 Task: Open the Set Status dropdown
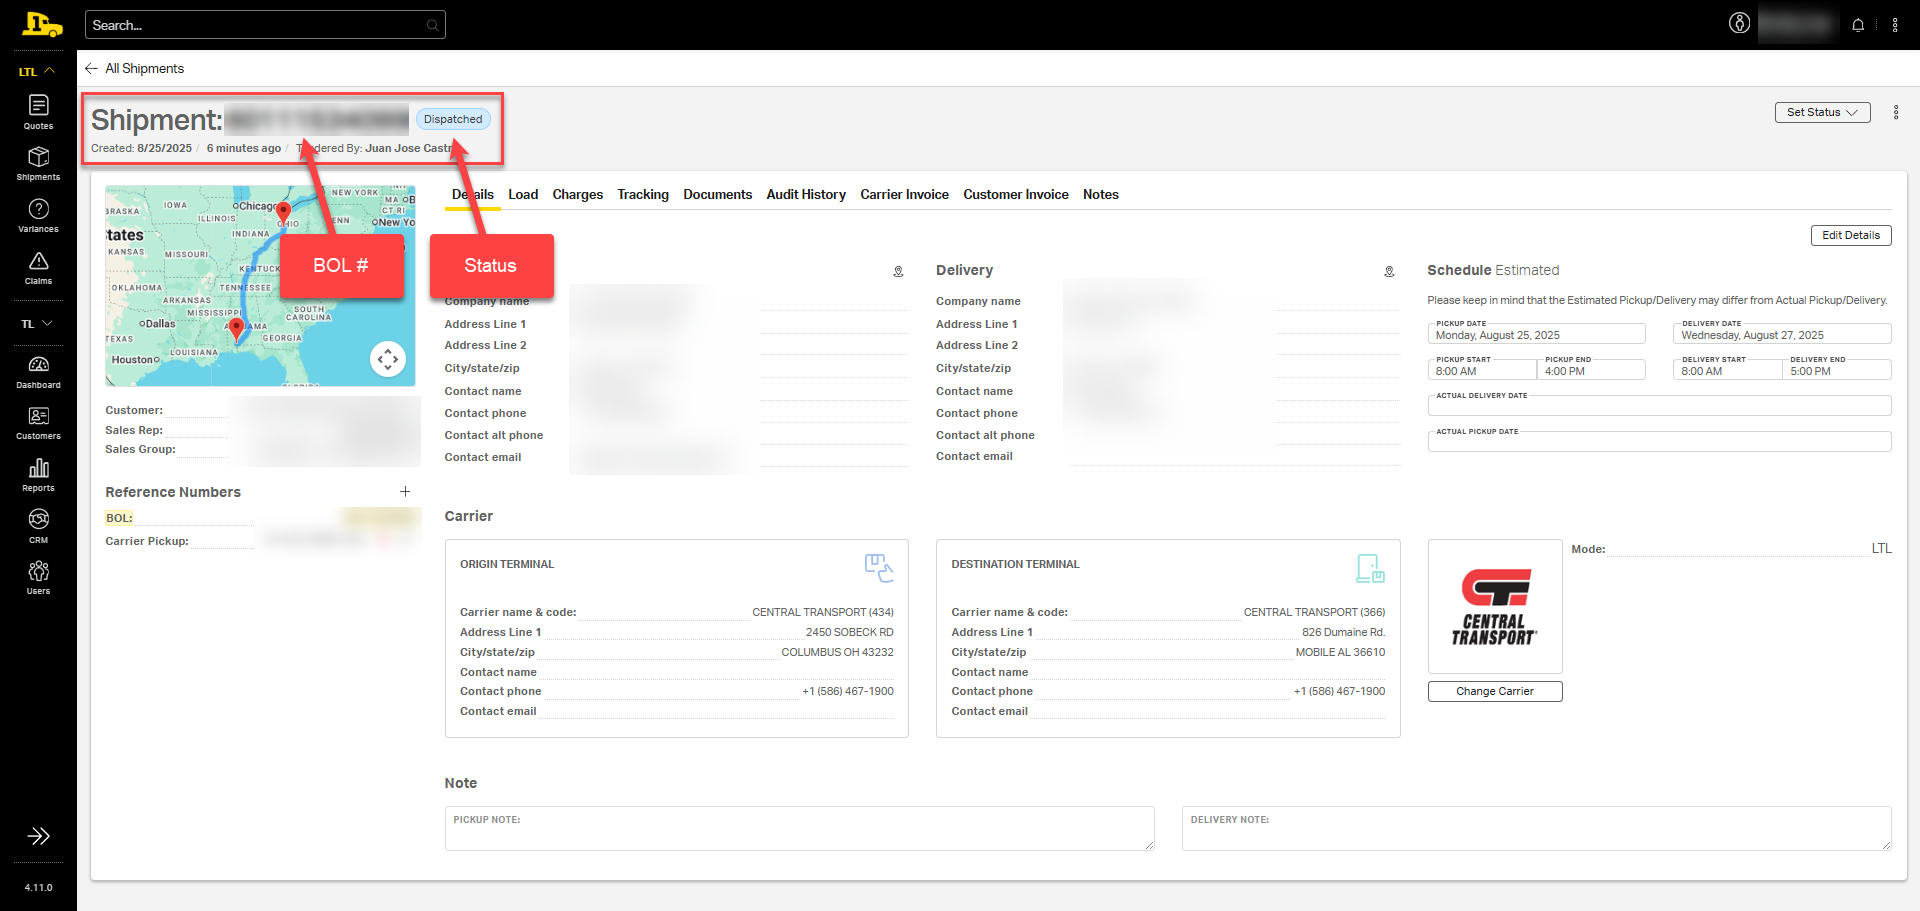point(1822,112)
